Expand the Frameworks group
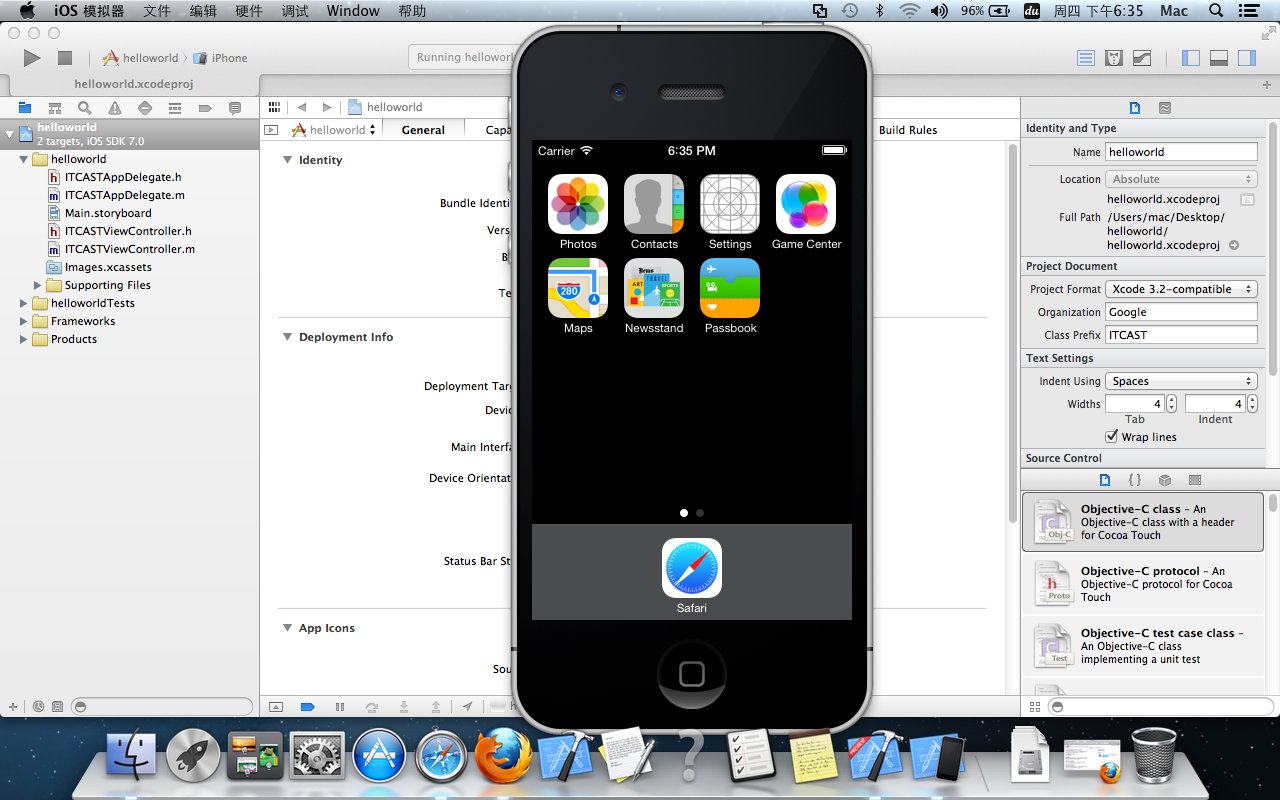Image resolution: width=1280 pixels, height=800 pixels. [x=24, y=321]
